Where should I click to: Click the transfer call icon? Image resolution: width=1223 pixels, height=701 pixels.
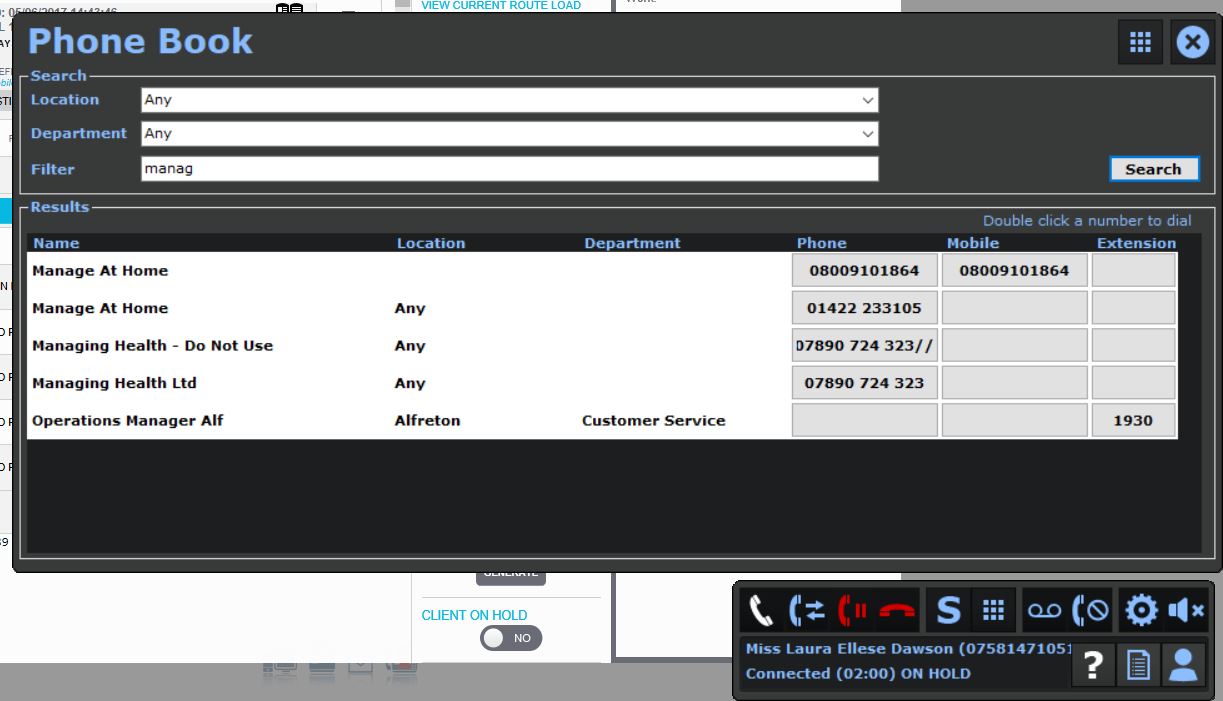pyautogui.click(x=807, y=610)
